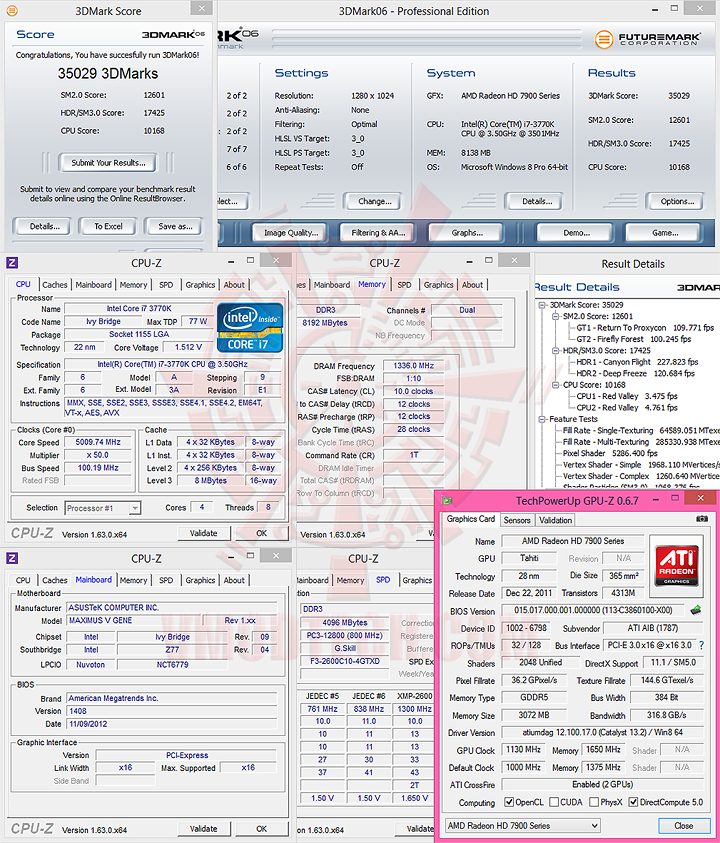Toggle the CUDA checkbox in GPU-Z
This screenshot has height=843, width=720.
[x=554, y=802]
